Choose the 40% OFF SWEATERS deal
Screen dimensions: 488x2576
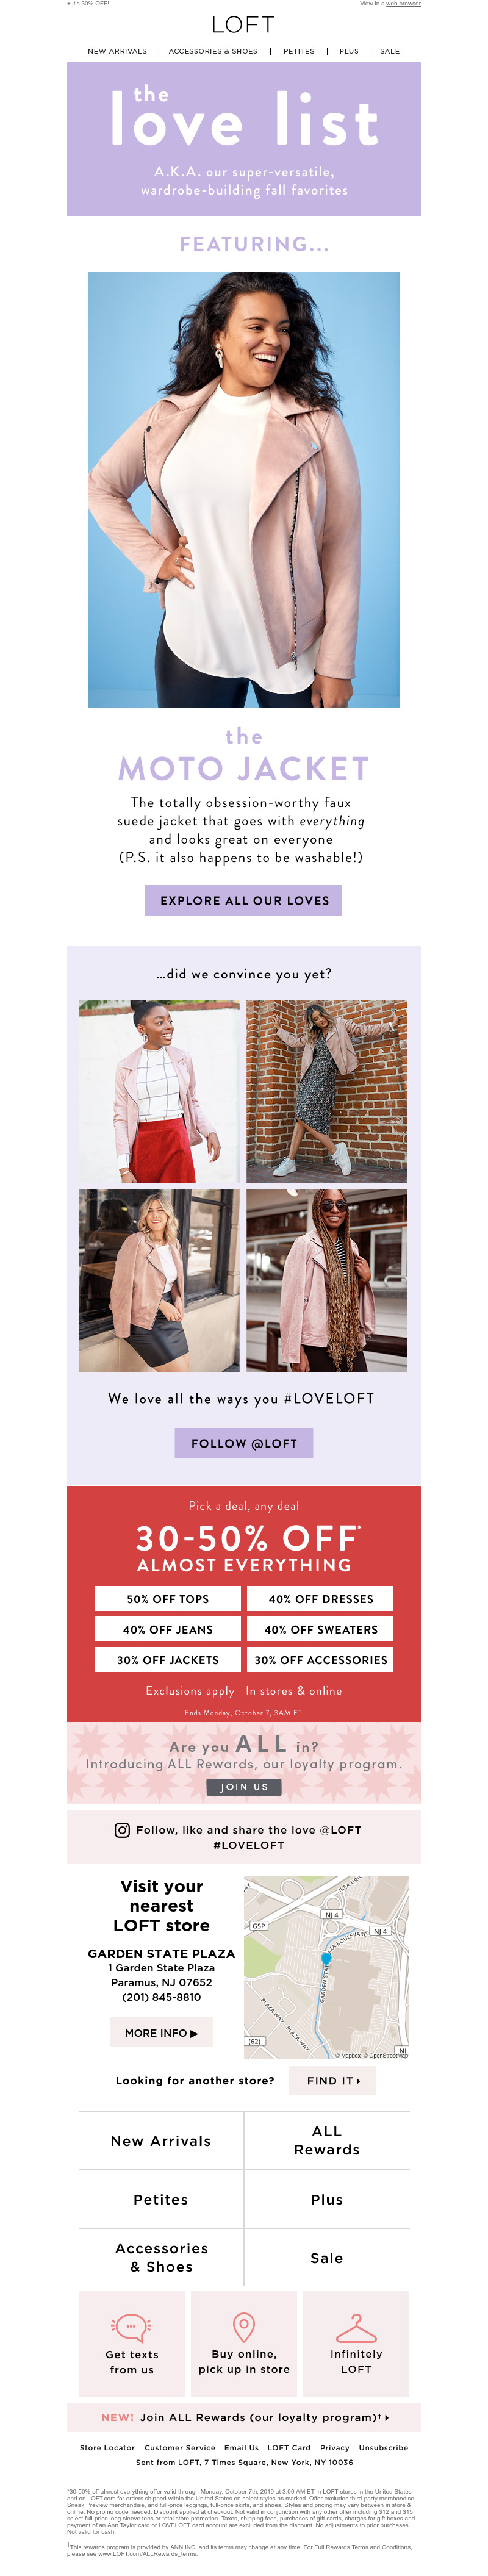point(321,1629)
